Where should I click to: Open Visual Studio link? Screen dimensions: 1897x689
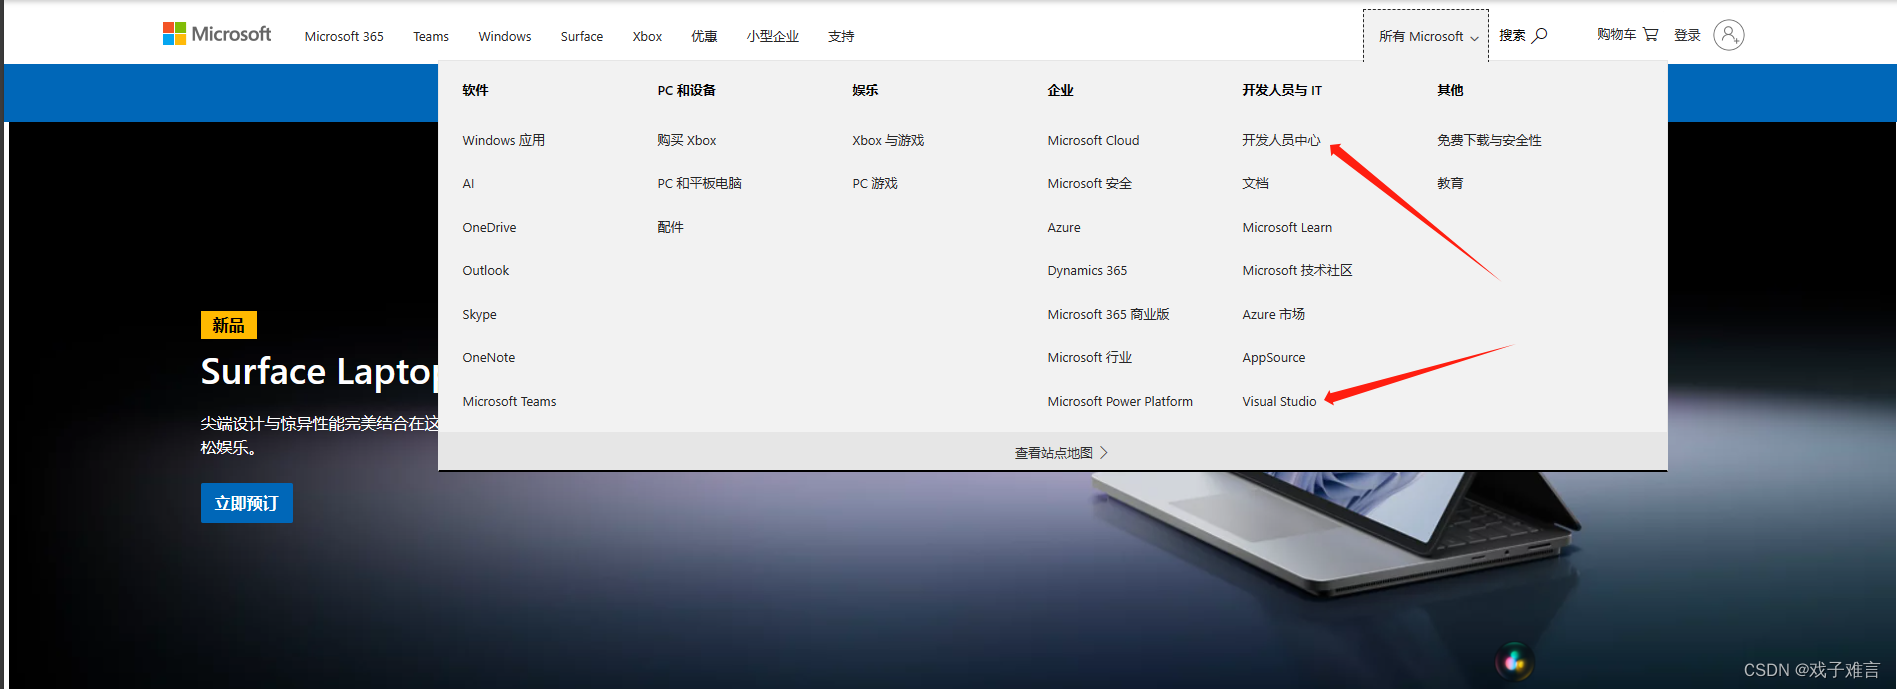(x=1279, y=401)
